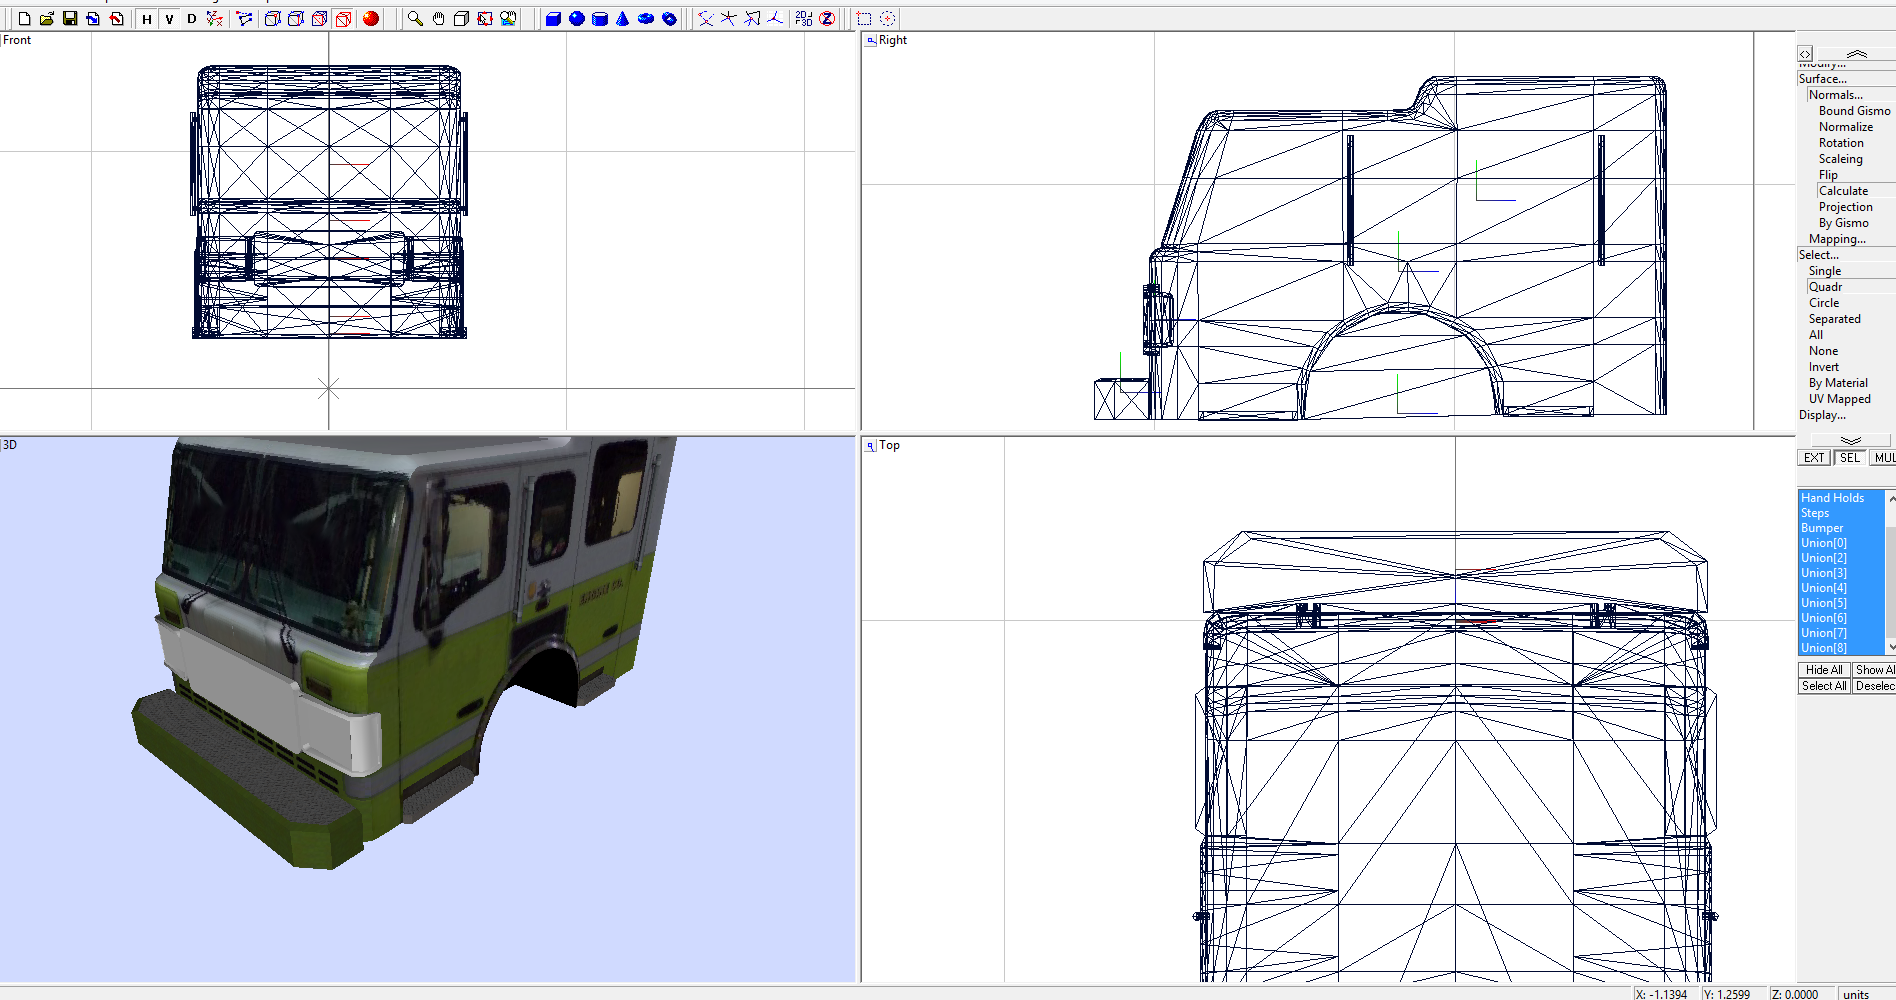The width and height of the screenshot is (1896, 1000).
Task: Save the project using the Save icon
Action: click(68, 17)
